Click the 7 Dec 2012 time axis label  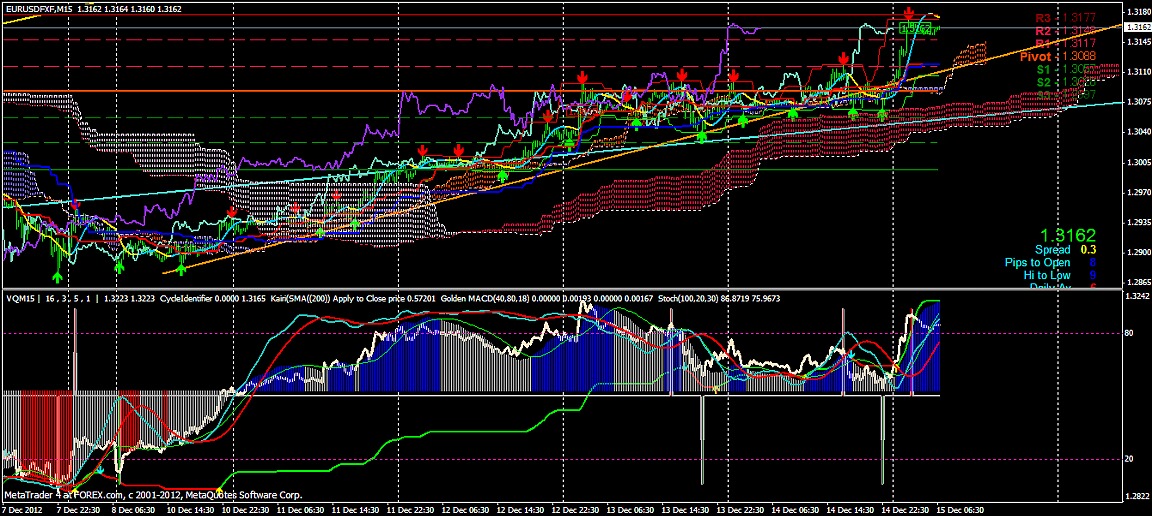tap(24, 509)
